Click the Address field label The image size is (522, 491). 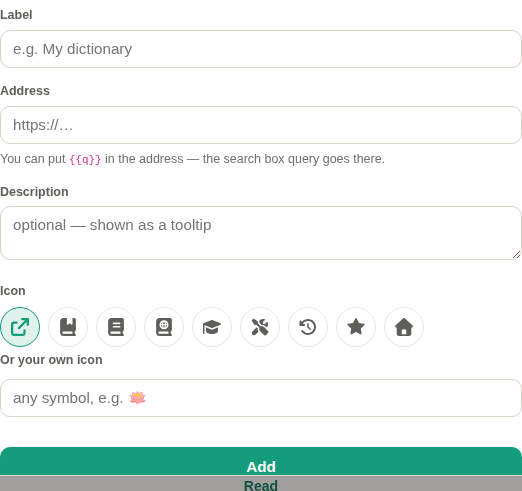(x=25, y=91)
